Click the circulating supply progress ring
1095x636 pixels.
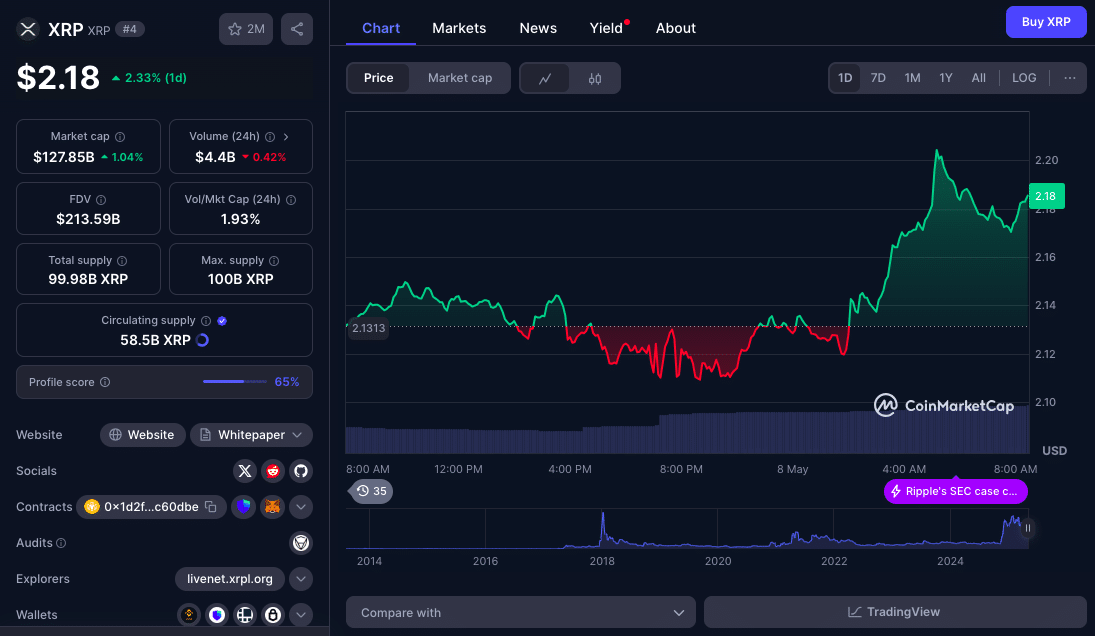(x=203, y=340)
